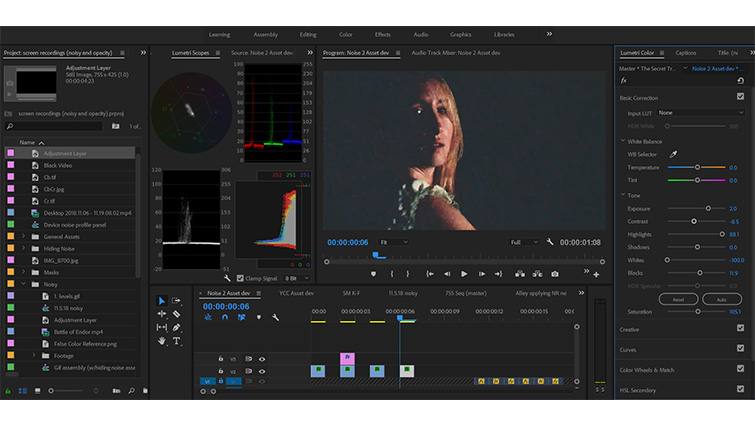Click the Tone Auto button

tap(721, 299)
